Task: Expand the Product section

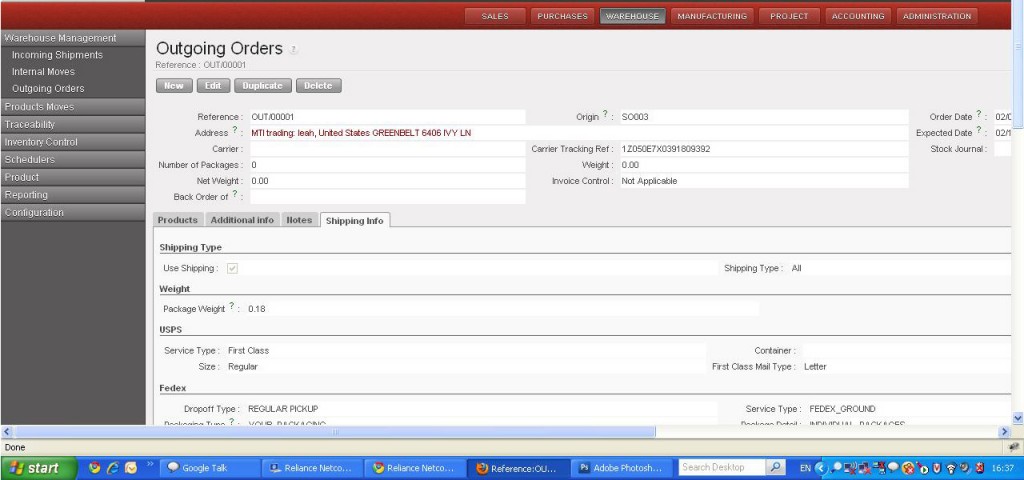Action: click(x=72, y=177)
